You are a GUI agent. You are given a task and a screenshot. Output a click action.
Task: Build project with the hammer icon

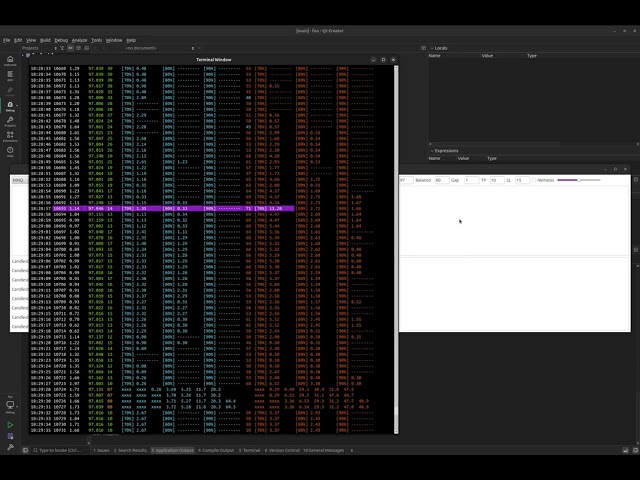[x=10, y=447]
